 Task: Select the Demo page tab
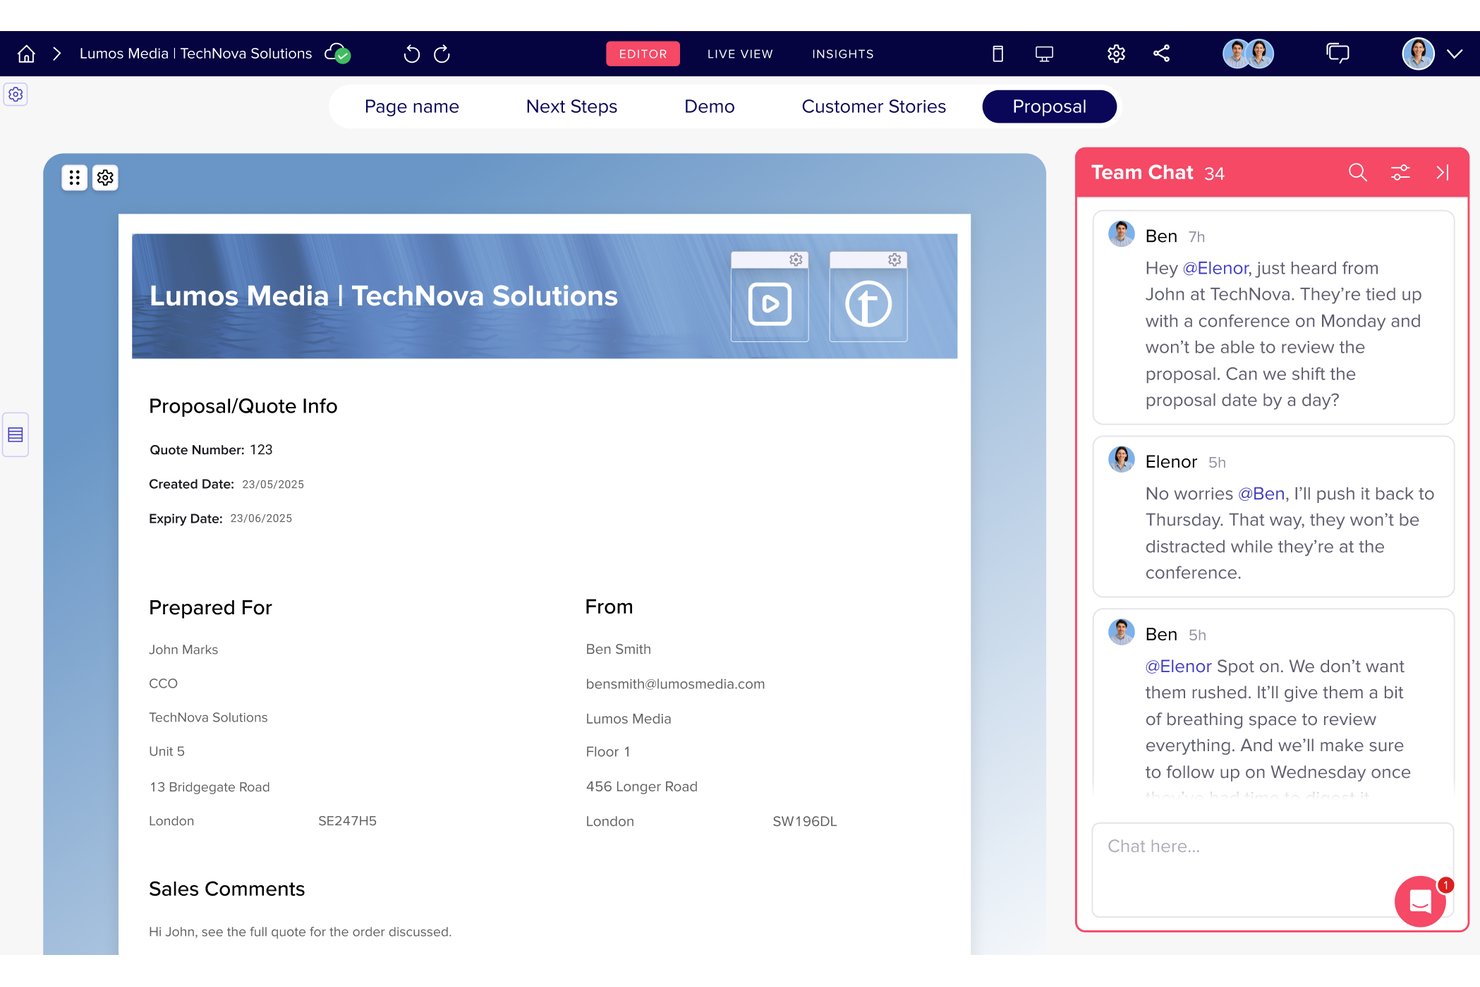pyautogui.click(x=709, y=106)
